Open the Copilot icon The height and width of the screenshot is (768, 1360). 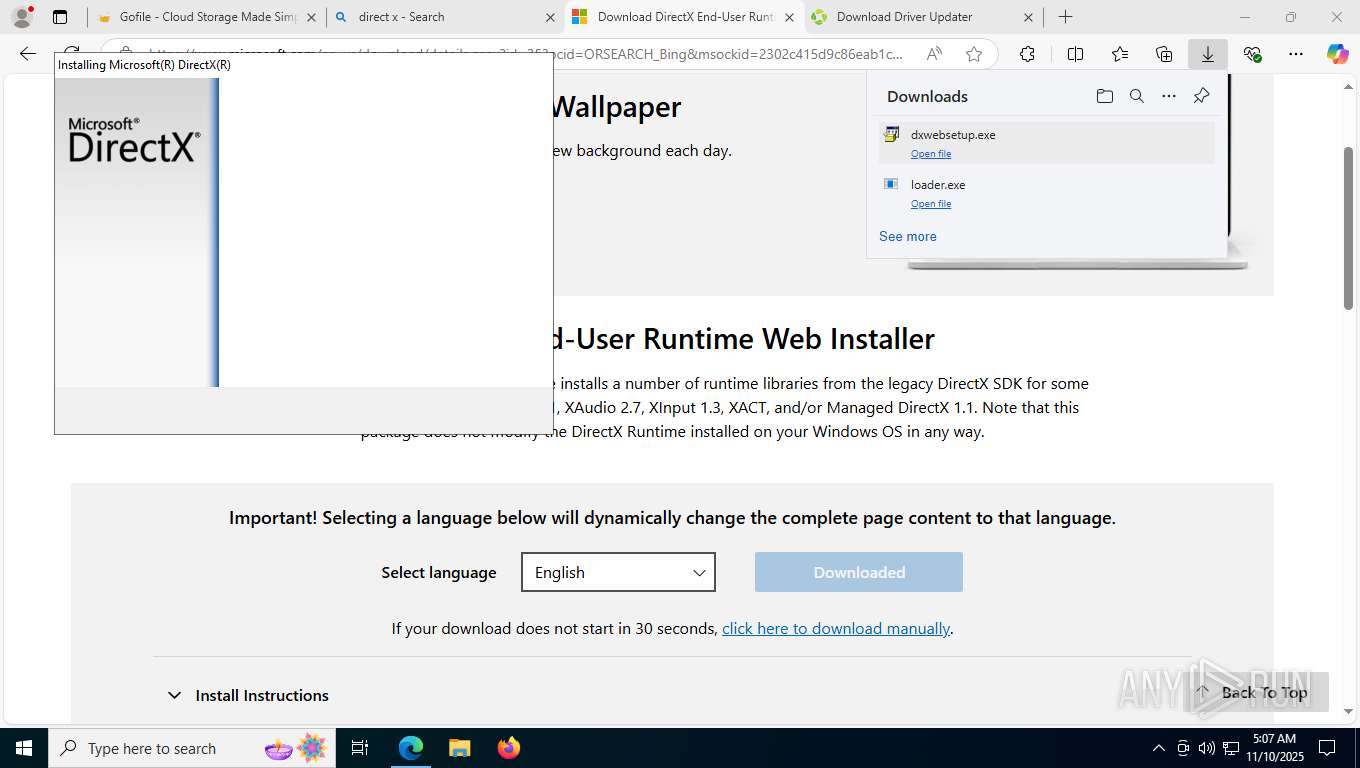[x=1338, y=54]
